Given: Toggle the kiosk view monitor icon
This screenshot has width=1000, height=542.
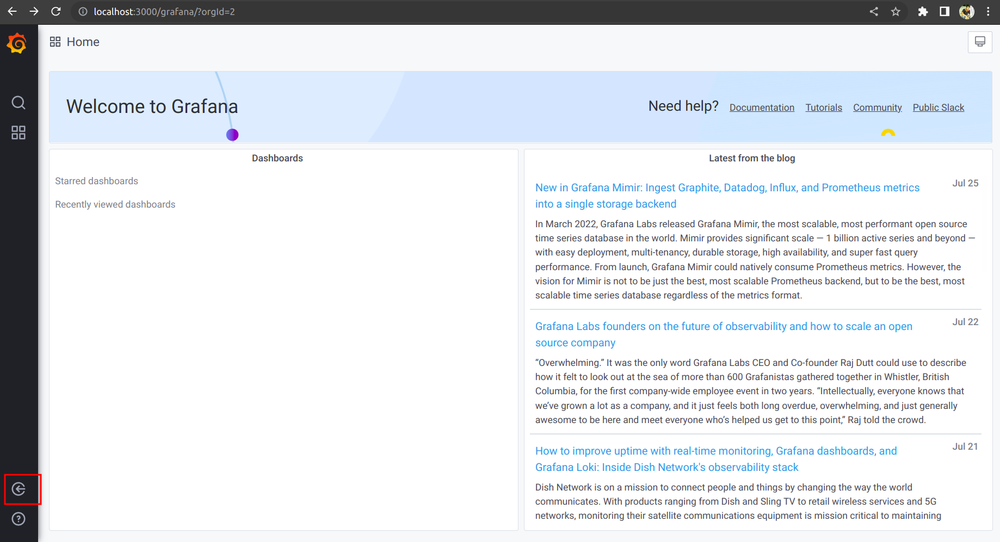Looking at the screenshot, I should (979, 42).
